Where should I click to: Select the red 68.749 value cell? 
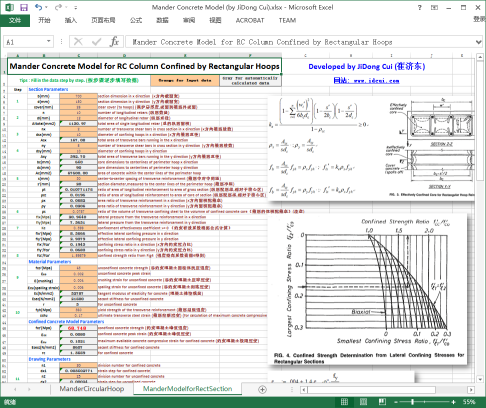coord(78,328)
